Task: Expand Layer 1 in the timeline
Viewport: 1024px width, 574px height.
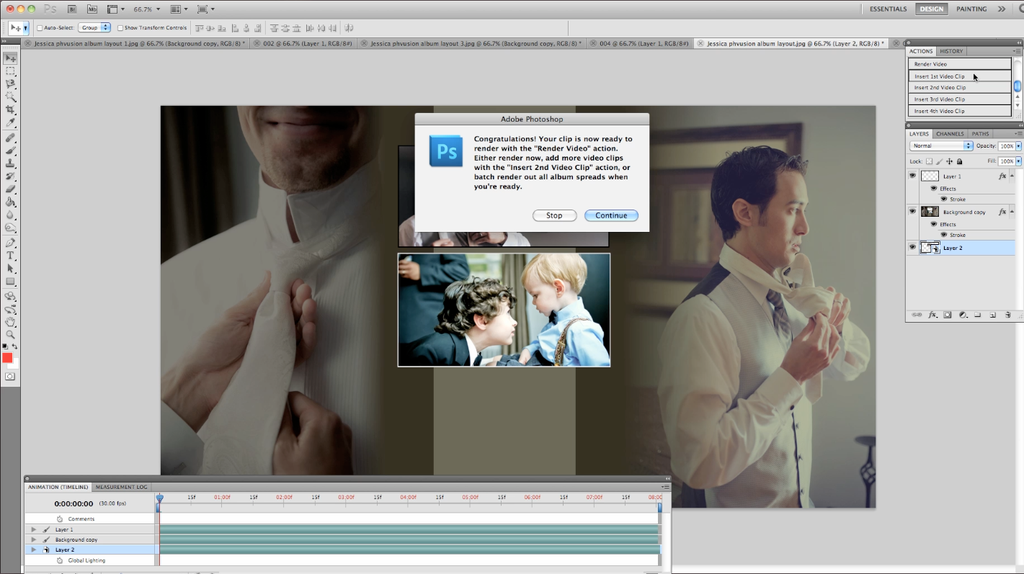Action: click(33, 530)
